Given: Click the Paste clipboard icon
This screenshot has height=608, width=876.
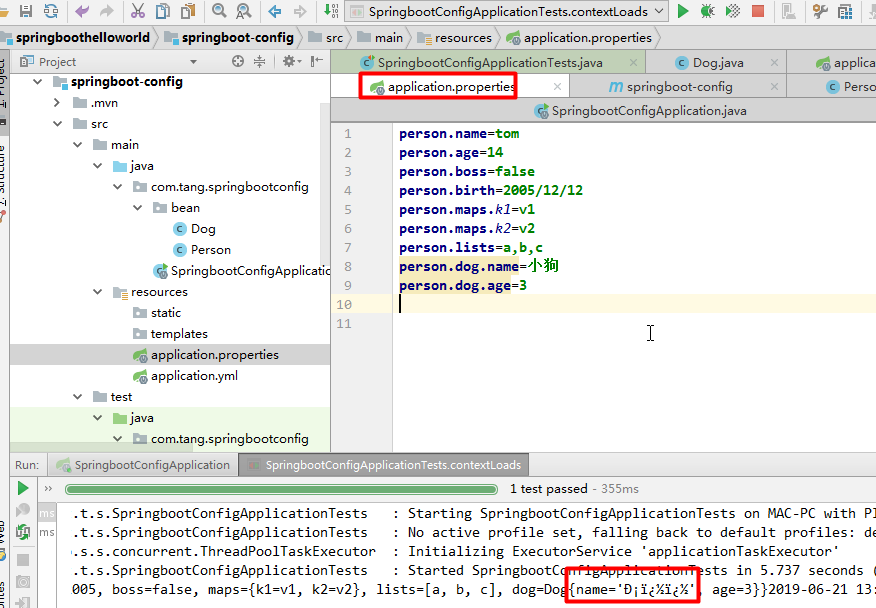Looking at the screenshot, I should 188,11.
